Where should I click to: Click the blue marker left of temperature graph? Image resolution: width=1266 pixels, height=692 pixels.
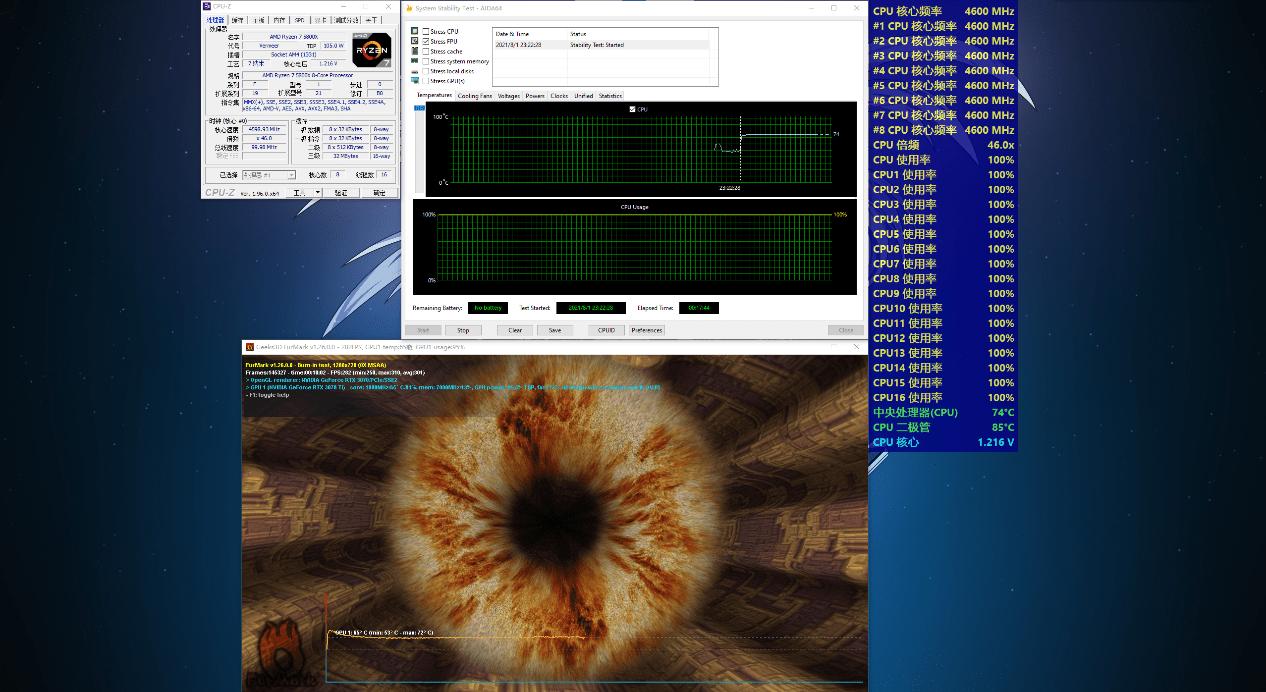tap(419, 108)
